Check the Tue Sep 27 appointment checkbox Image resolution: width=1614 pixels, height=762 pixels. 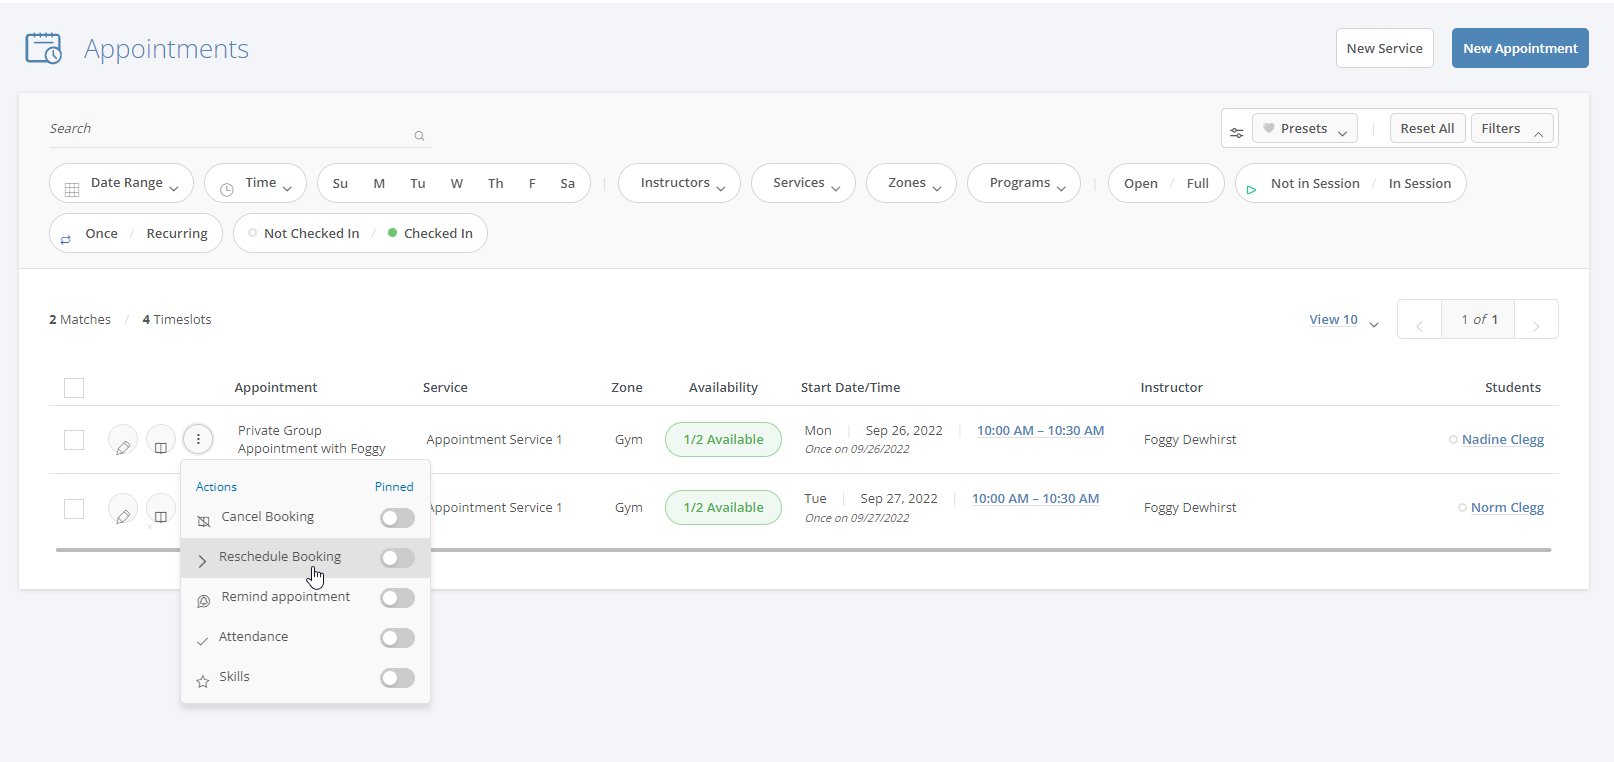pos(74,509)
